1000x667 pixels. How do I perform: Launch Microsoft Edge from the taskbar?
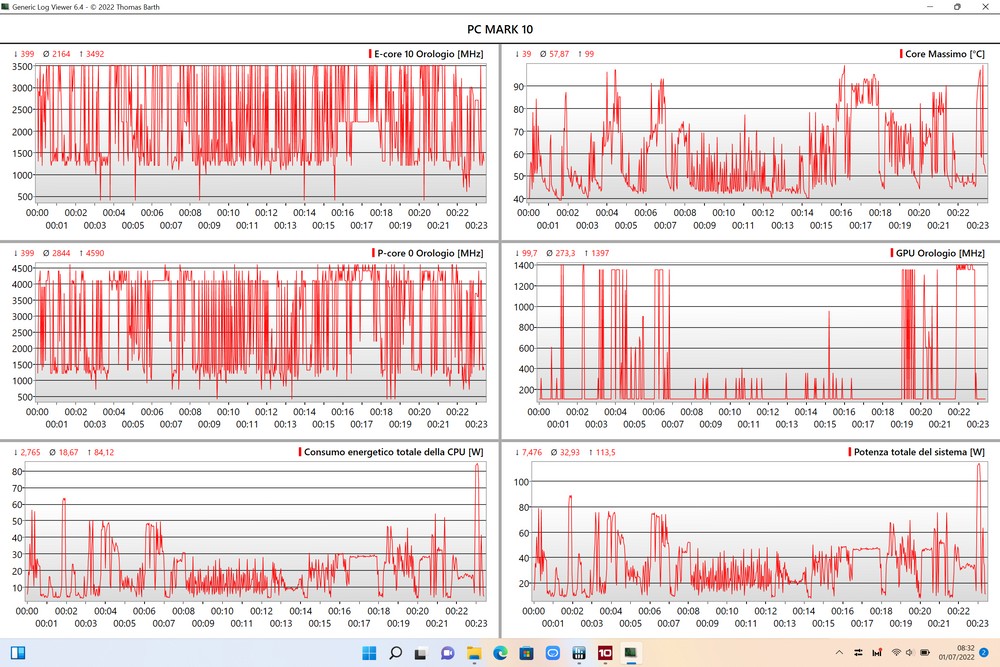(500, 653)
